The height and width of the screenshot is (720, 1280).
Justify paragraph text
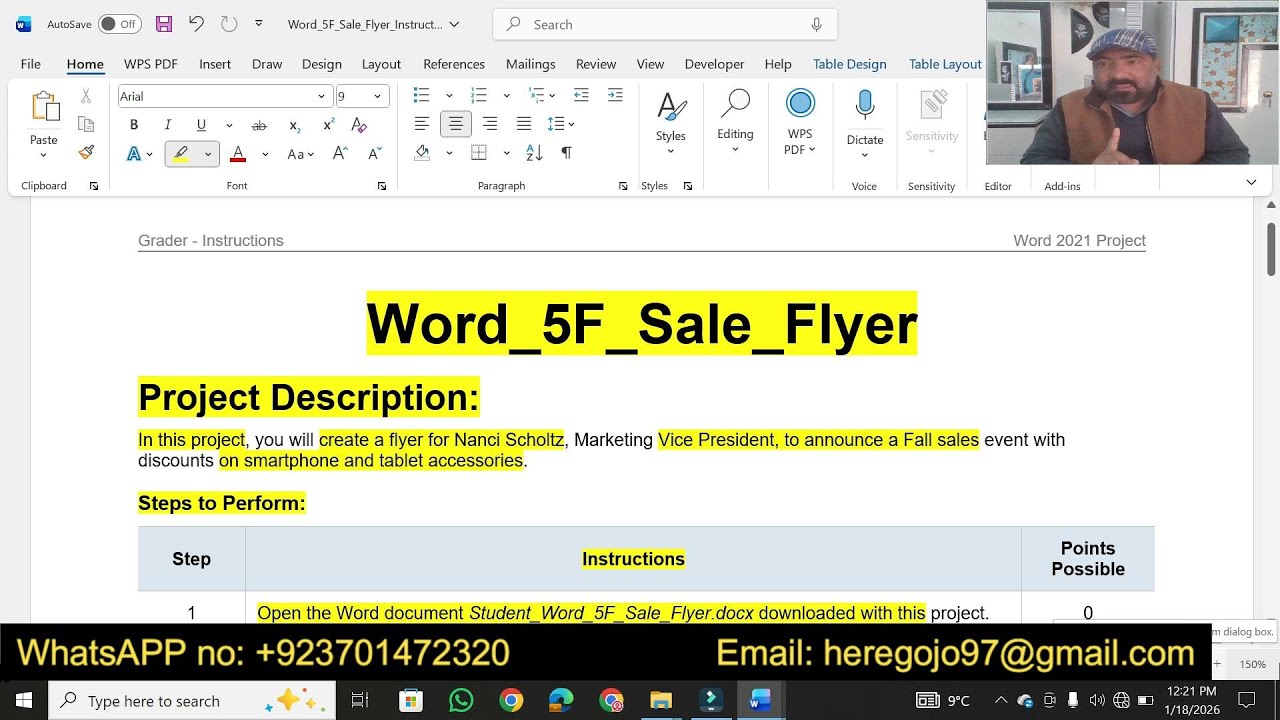coord(524,124)
